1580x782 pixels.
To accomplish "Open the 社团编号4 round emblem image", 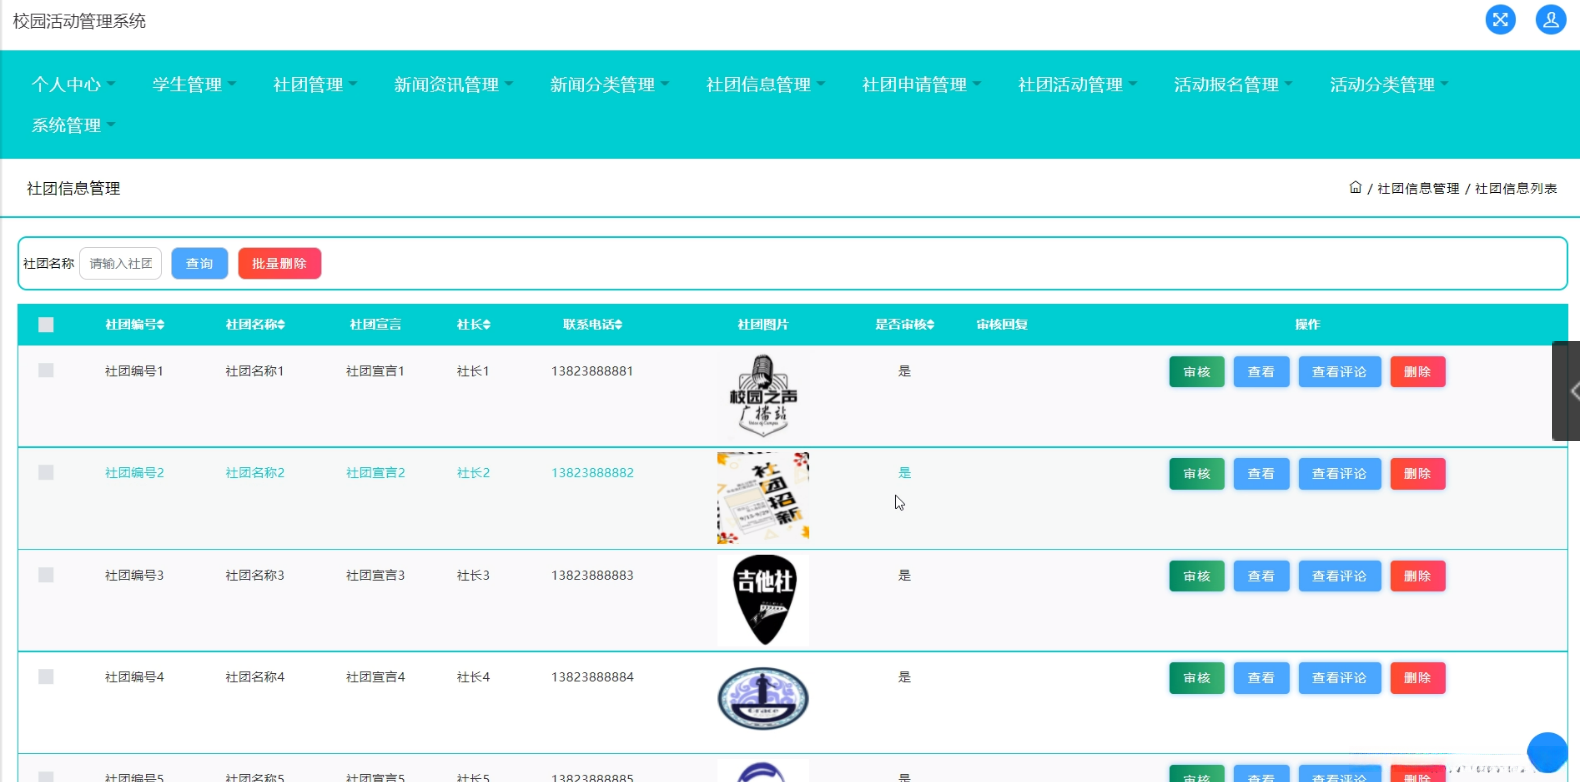I will (763, 698).
